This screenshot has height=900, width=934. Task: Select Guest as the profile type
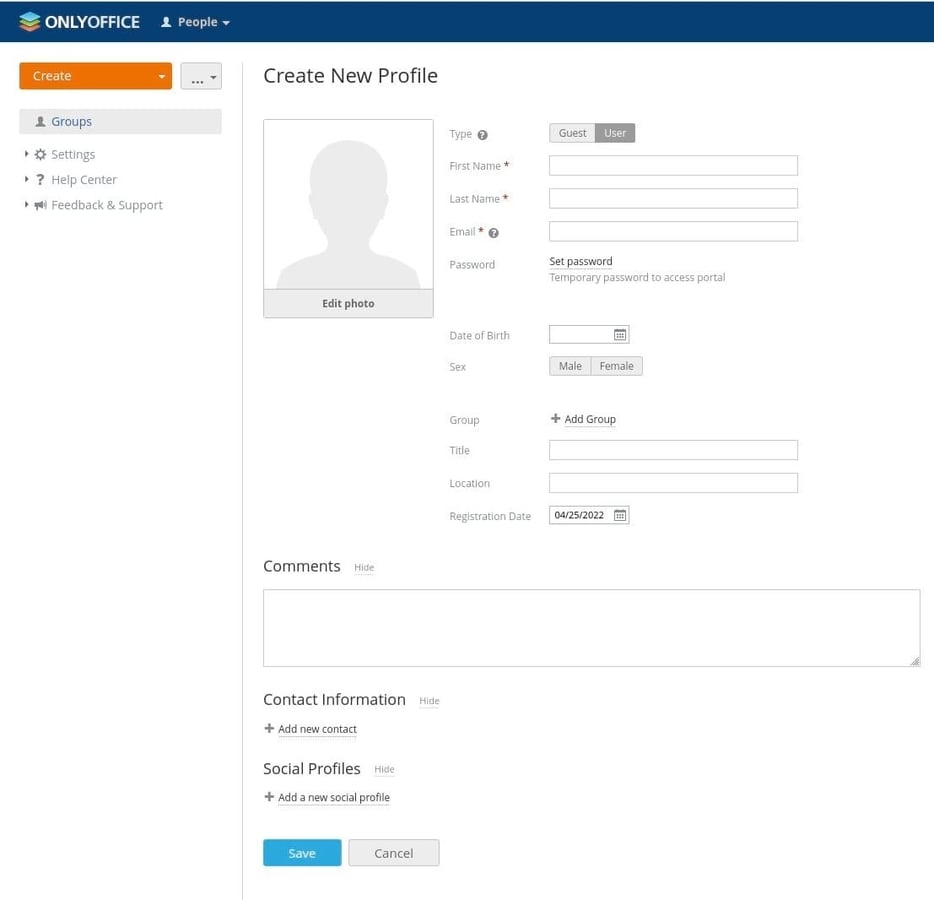pos(571,132)
